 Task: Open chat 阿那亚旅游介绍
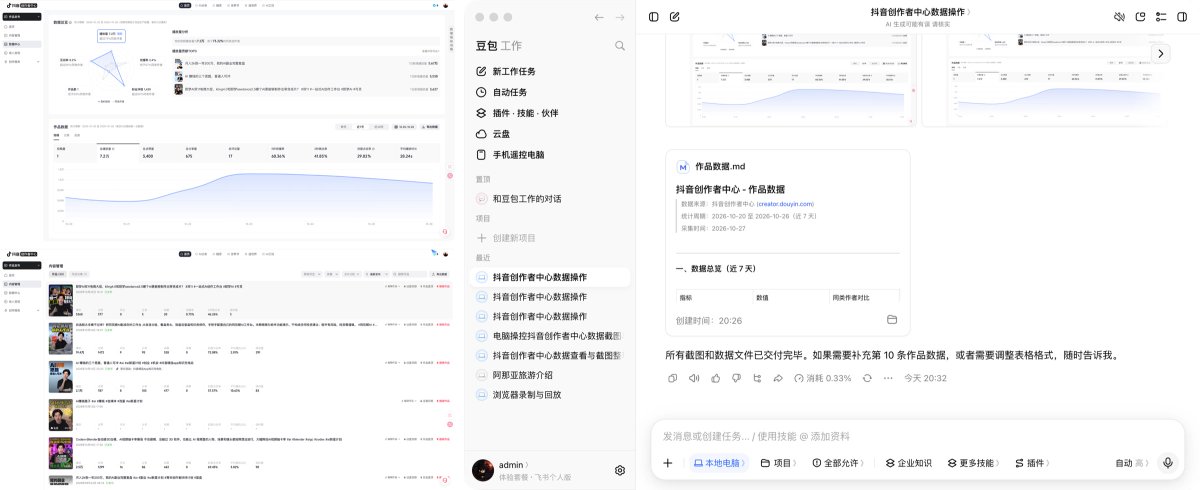(x=550, y=375)
